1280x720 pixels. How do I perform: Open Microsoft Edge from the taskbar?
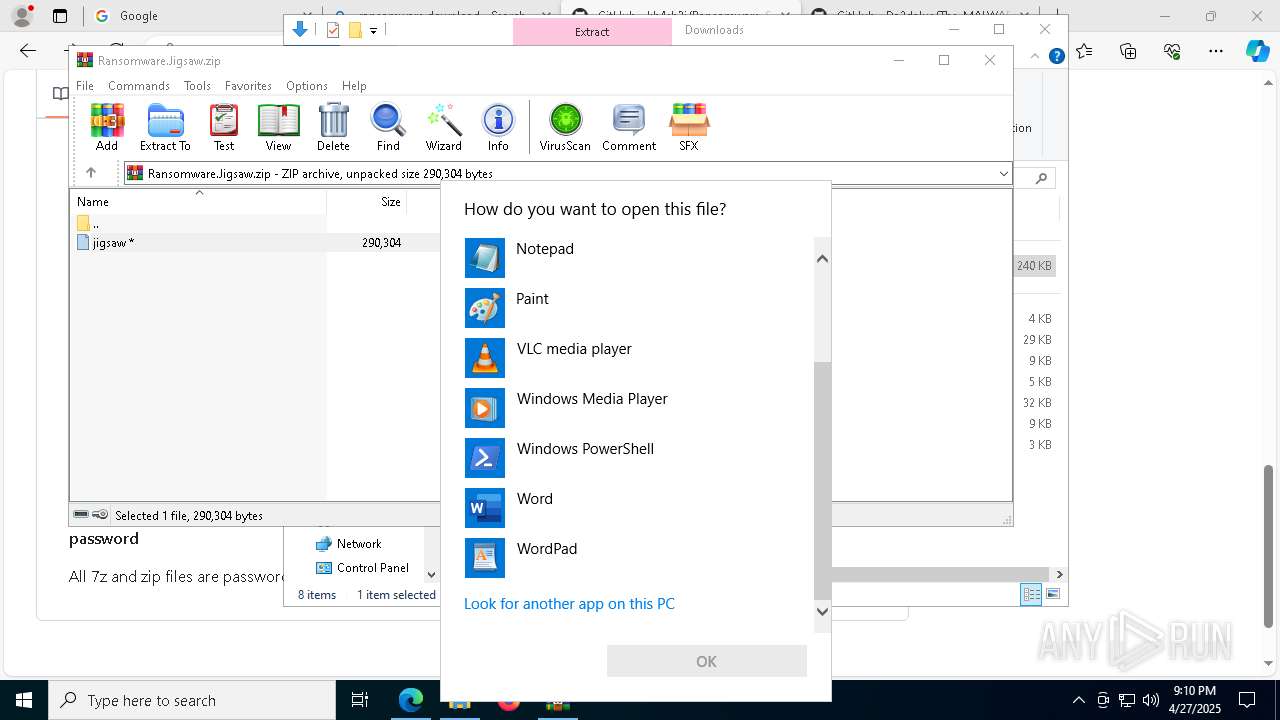coord(411,700)
